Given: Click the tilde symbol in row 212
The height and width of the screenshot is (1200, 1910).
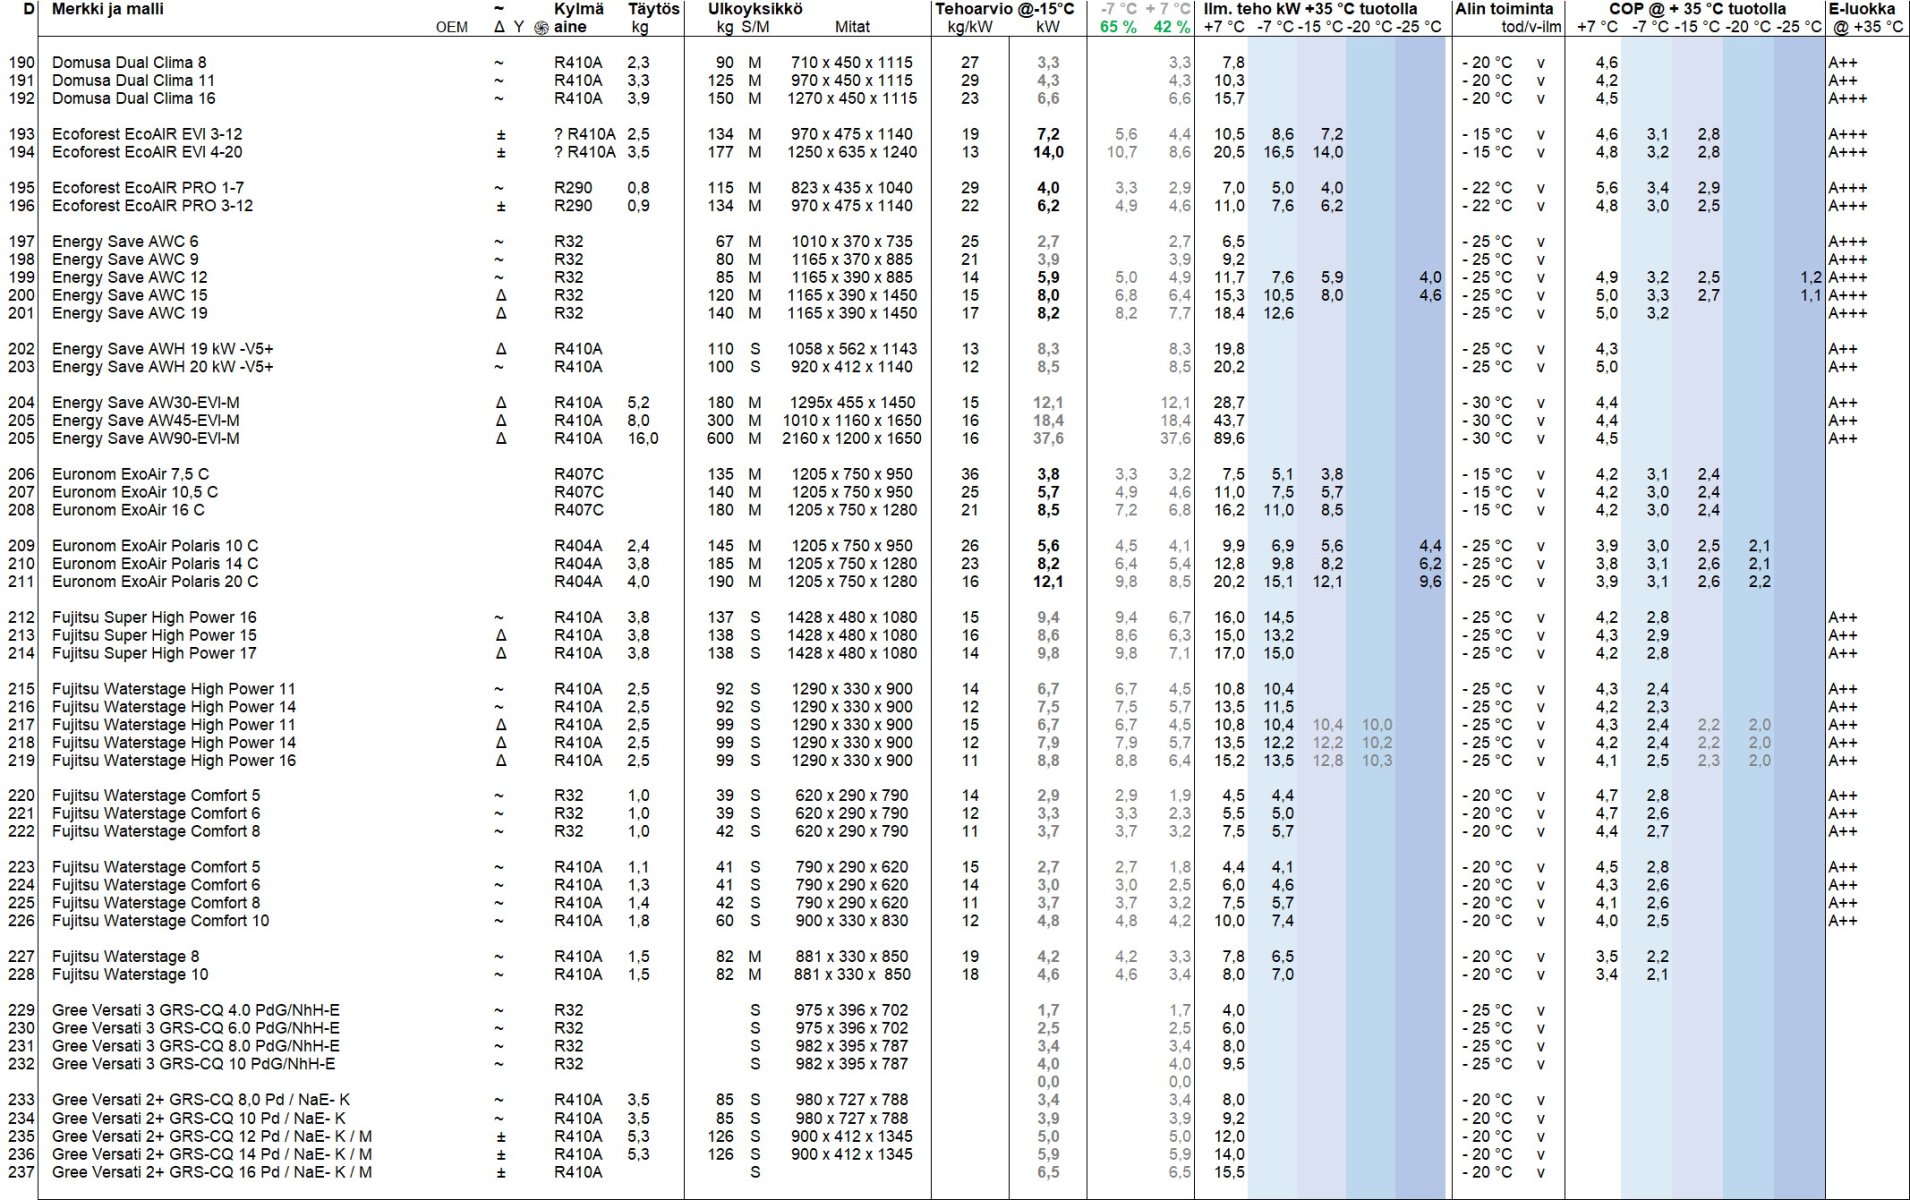Looking at the screenshot, I should tap(499, 617).
